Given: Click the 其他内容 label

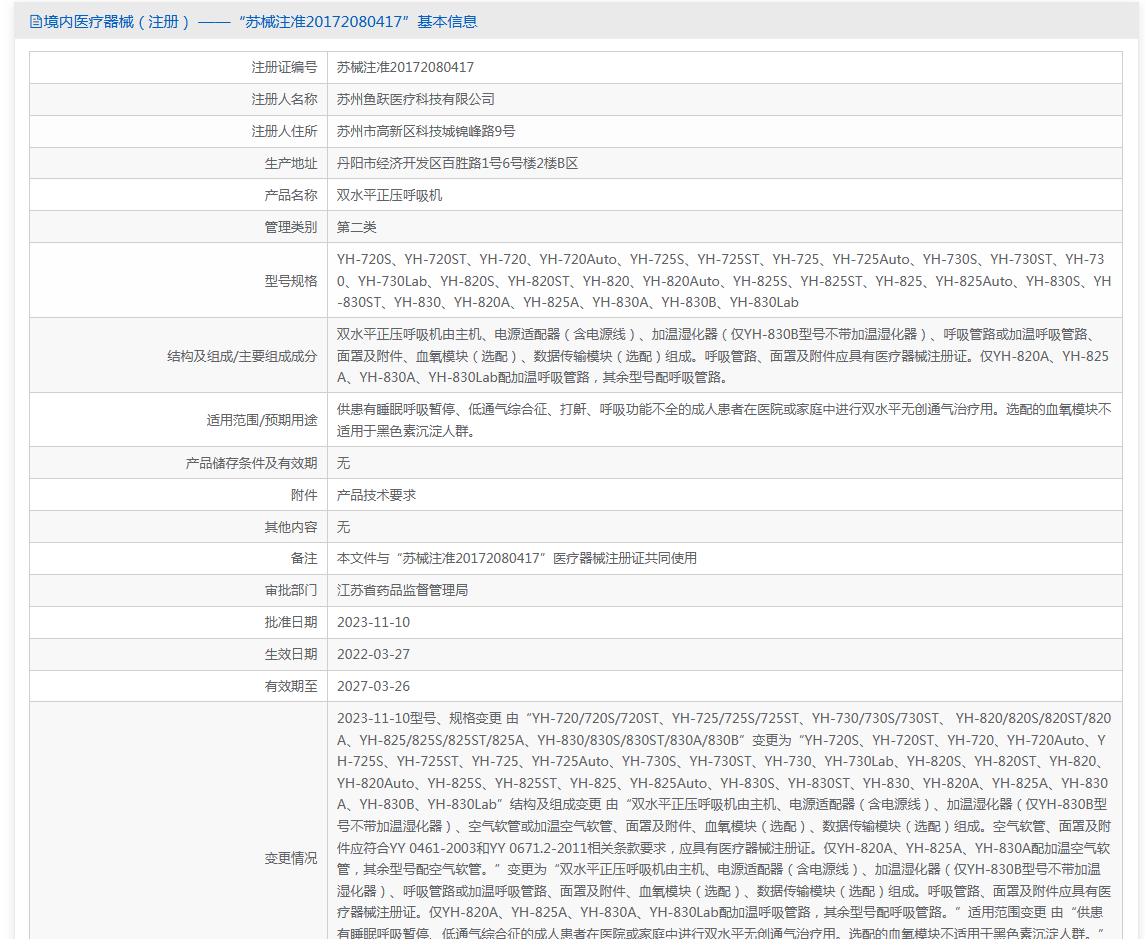Looking at the screenshot, I should [291, 527].
